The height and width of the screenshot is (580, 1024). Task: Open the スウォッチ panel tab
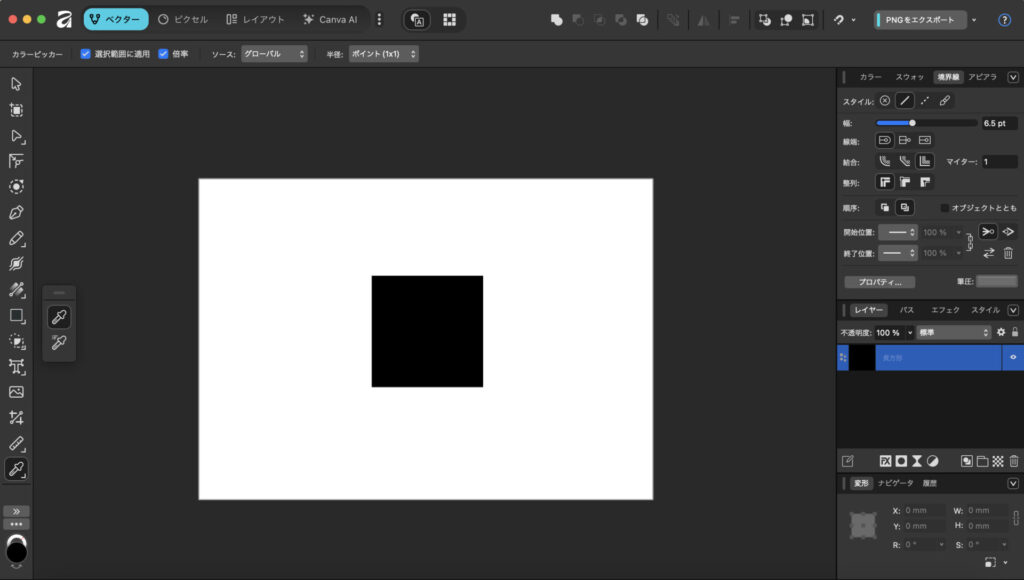pyautogui.click(x=910, y=77)
